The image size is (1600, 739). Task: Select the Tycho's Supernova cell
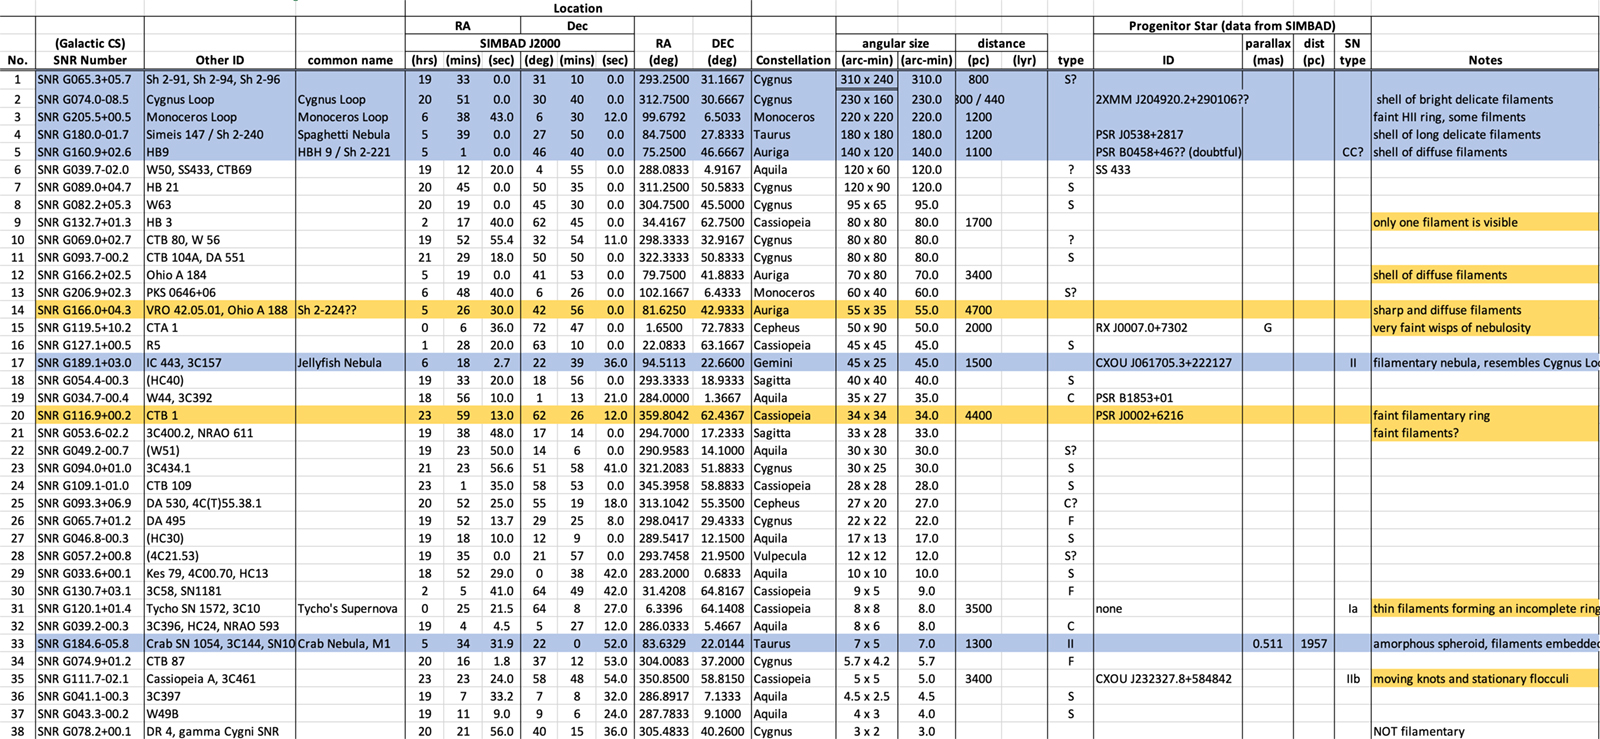(x=350, y=608)
